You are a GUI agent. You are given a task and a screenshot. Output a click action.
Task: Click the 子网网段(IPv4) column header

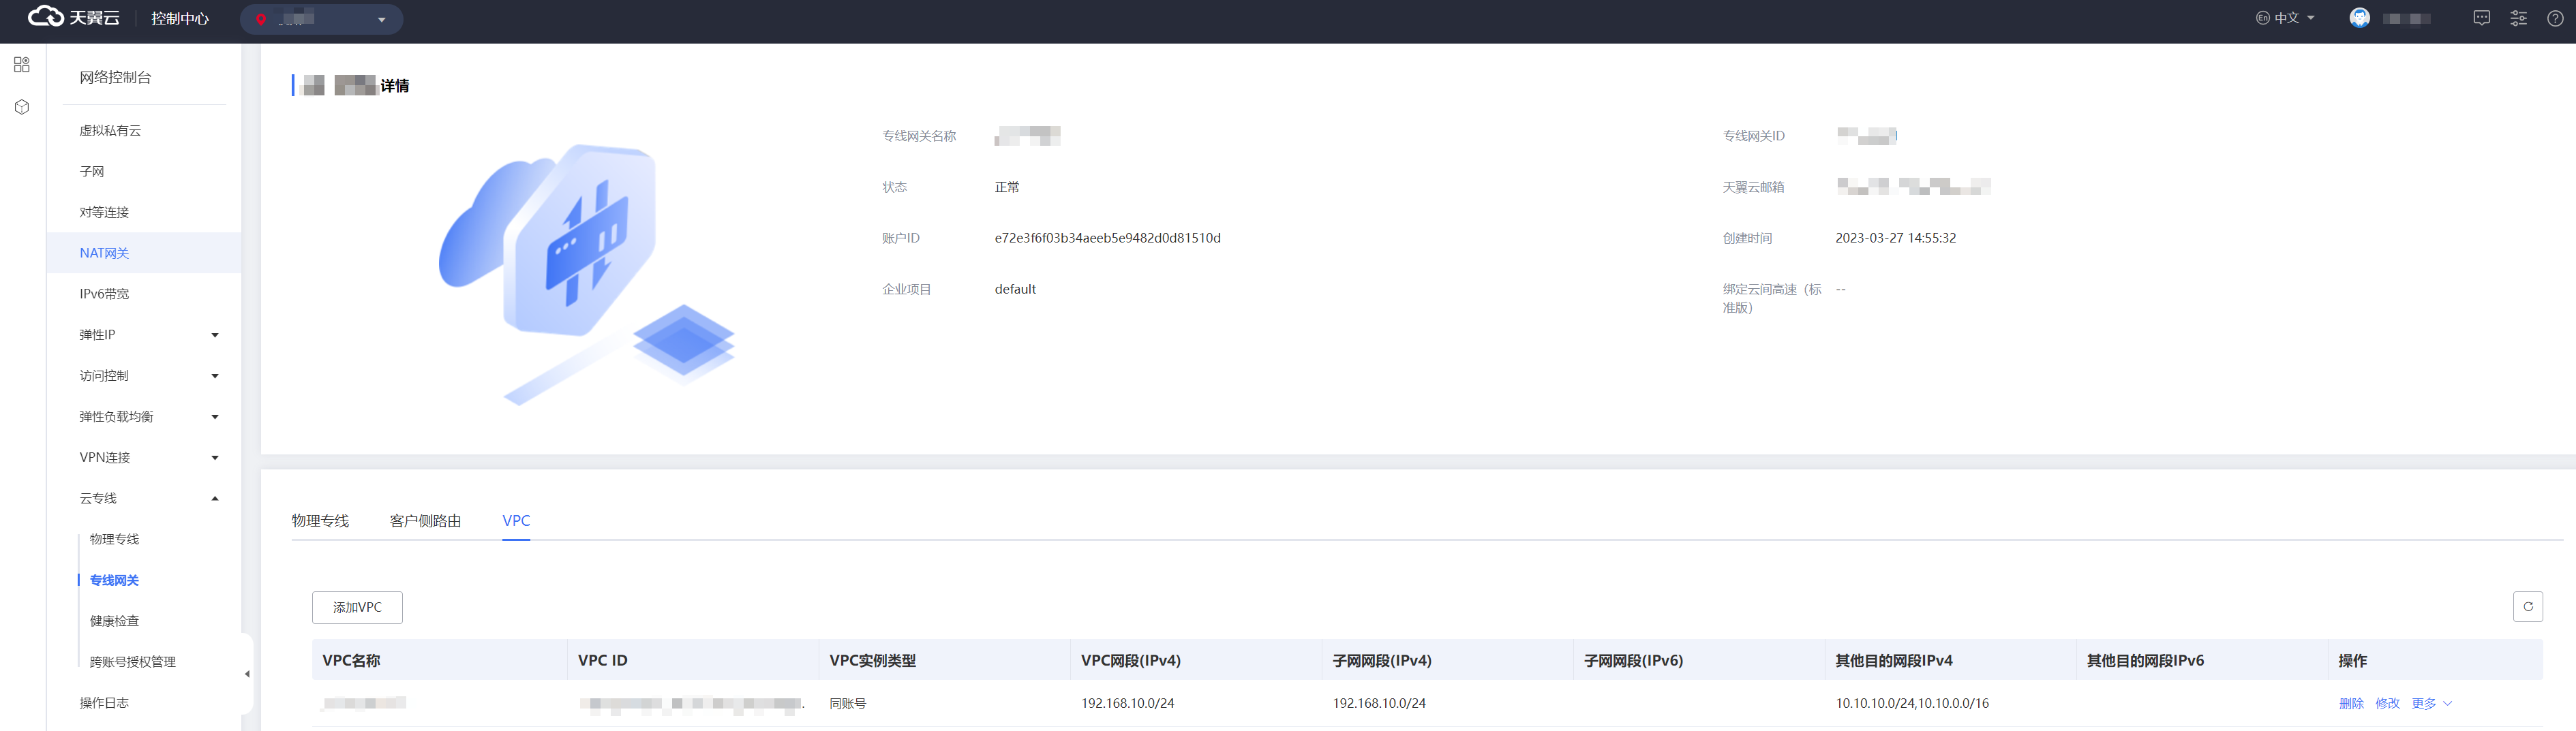click(x=1382, y=661)
